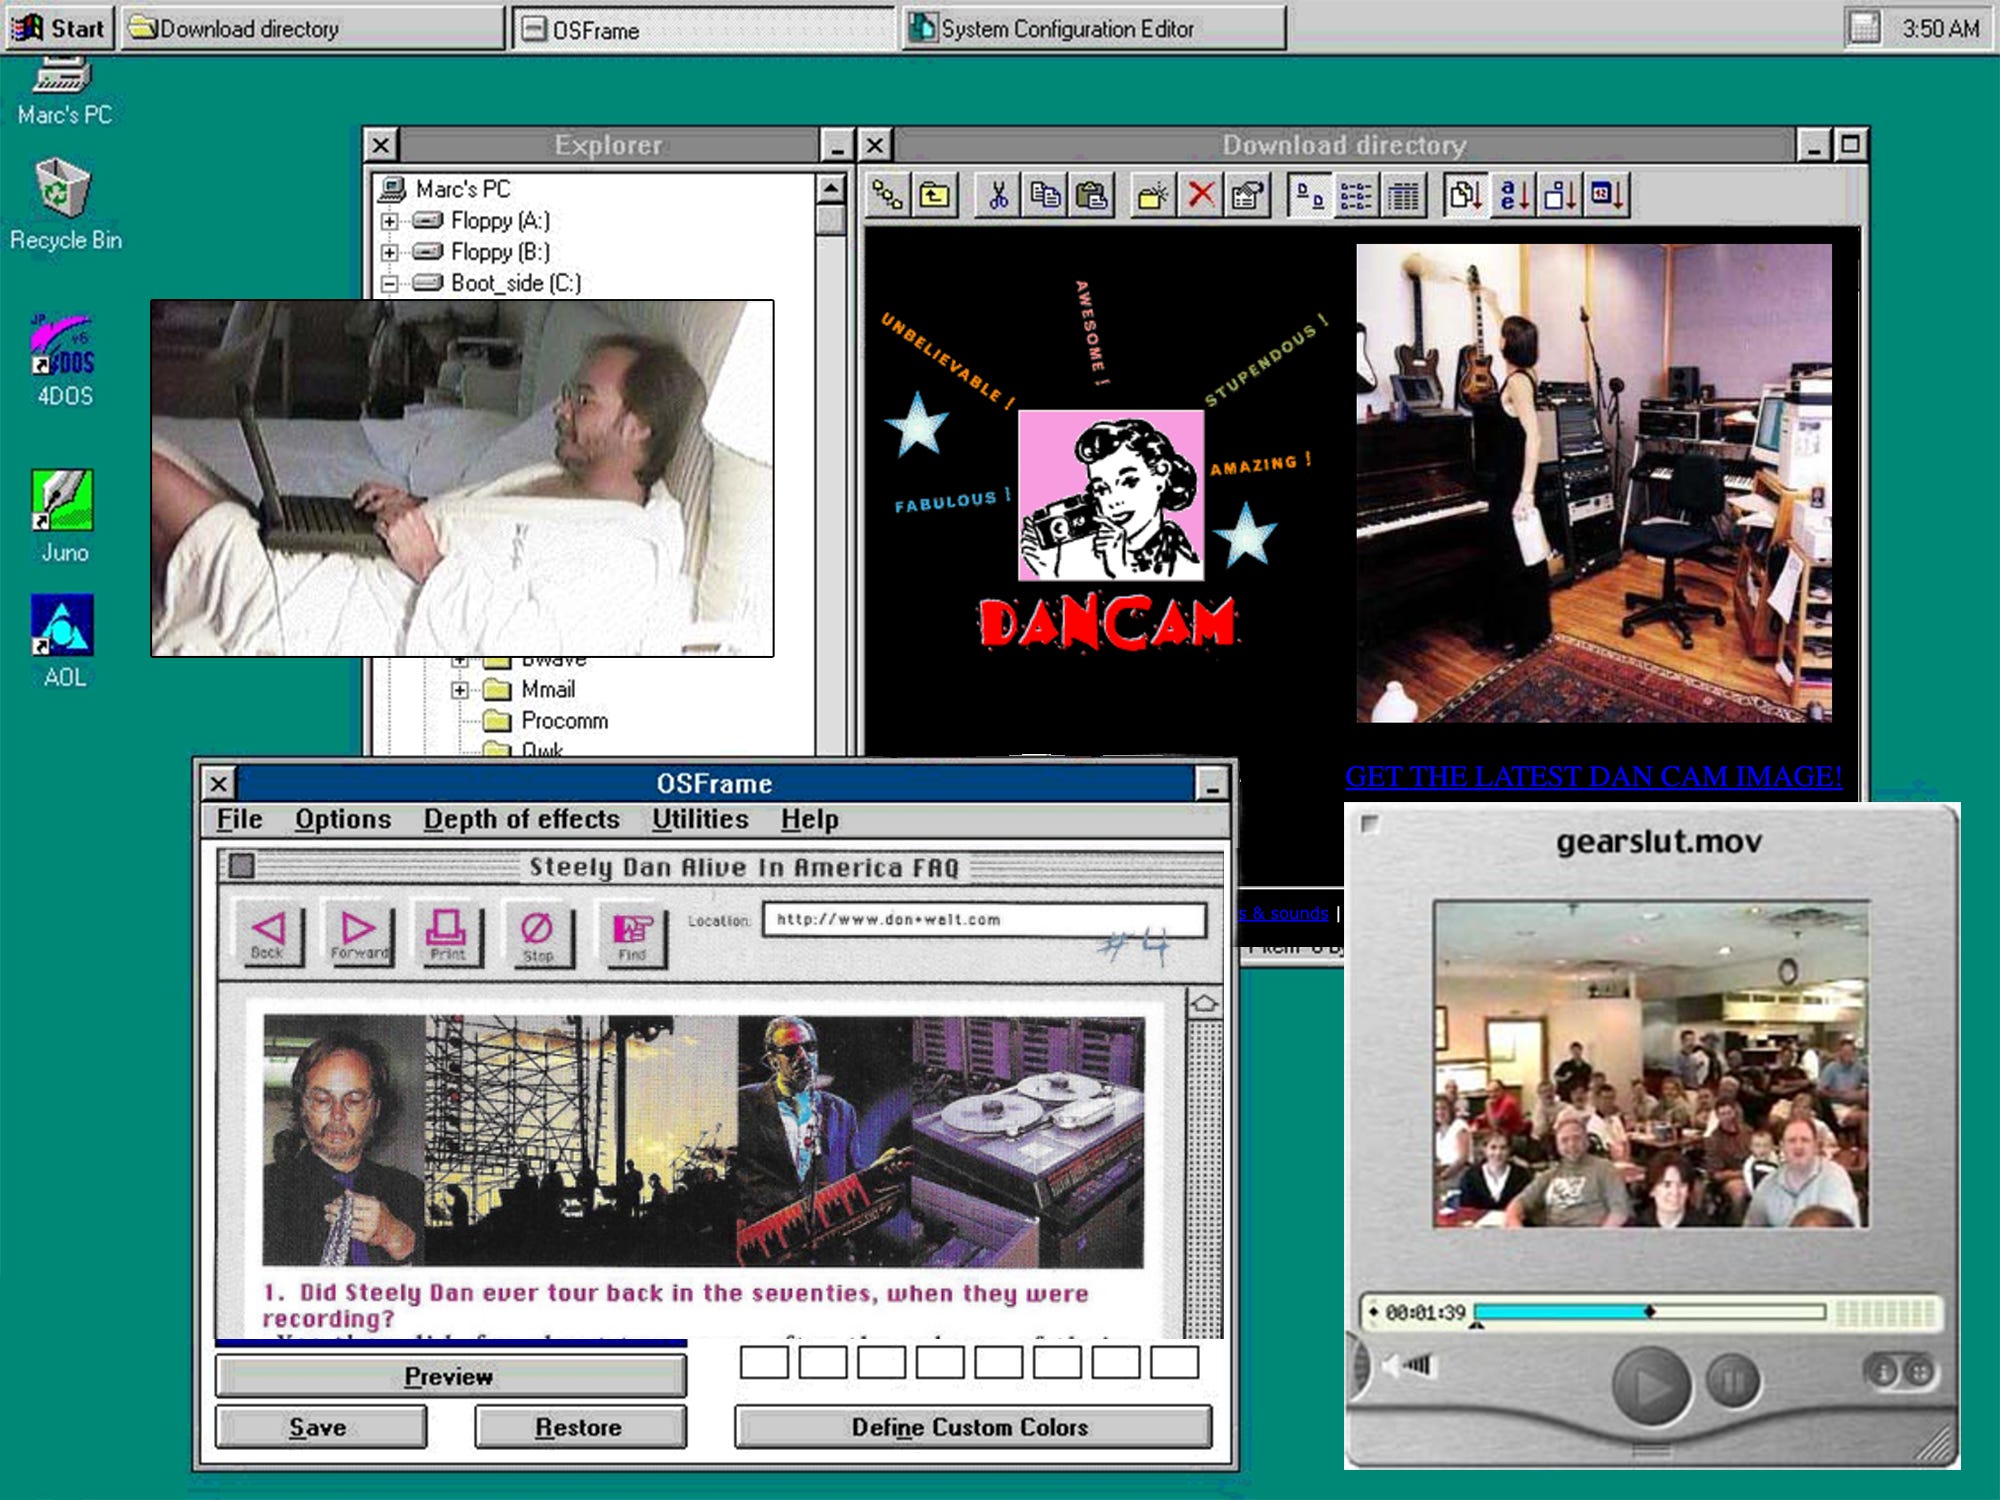Toggle details list view in Download directory
The image size is (2000, 1500).
[1404, 195]
